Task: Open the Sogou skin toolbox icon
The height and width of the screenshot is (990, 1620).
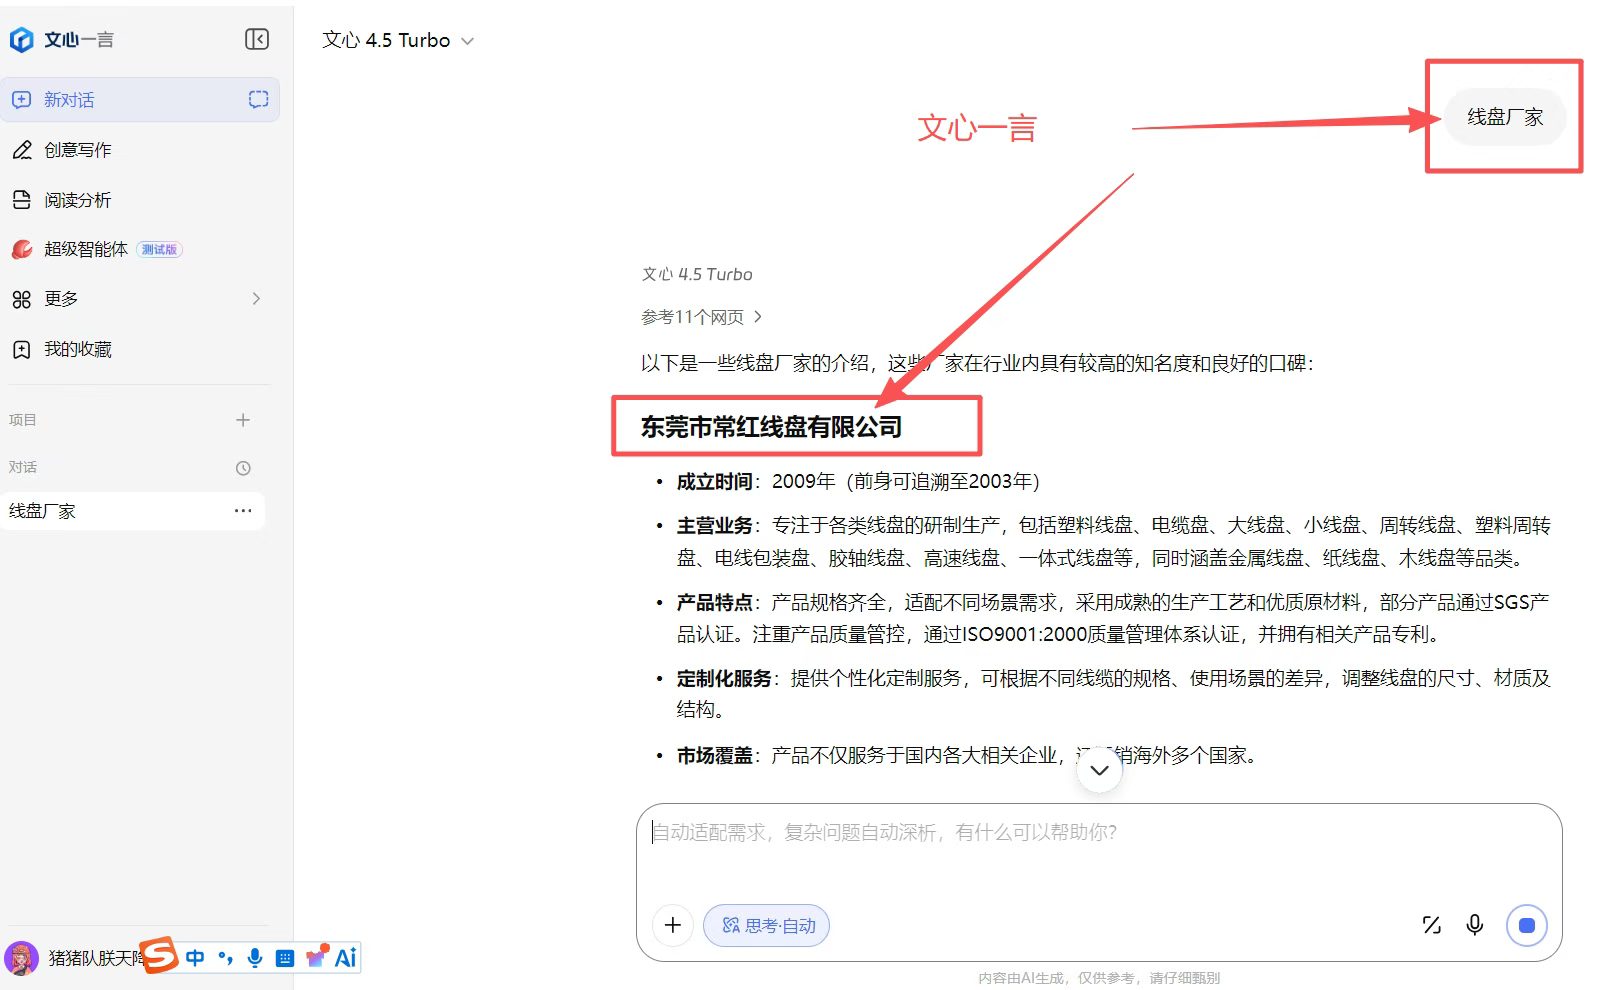Action: tap(317, 957)
